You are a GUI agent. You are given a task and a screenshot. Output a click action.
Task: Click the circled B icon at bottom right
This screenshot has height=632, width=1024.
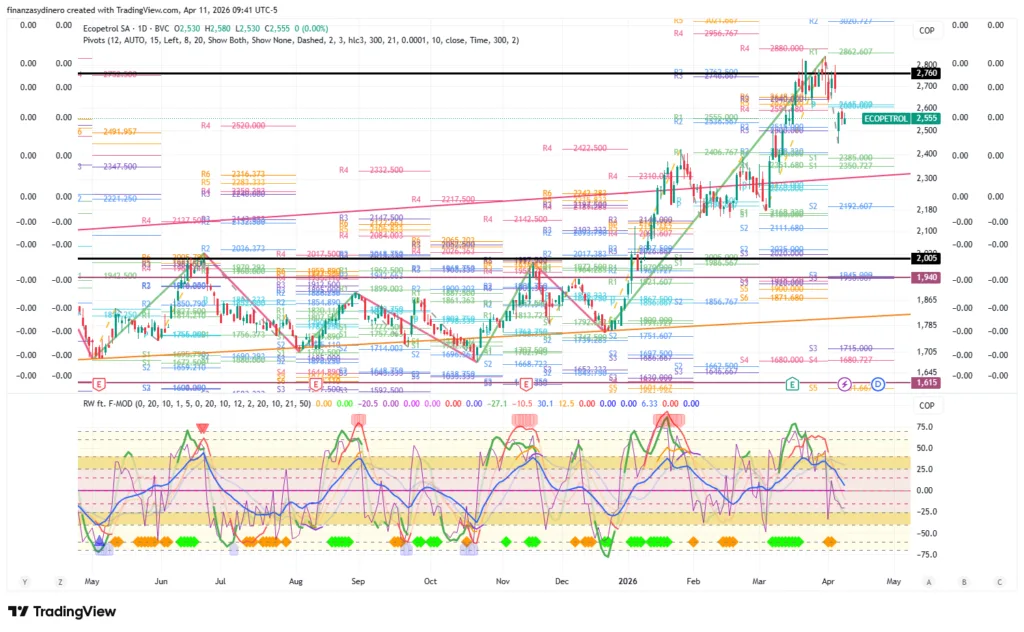point(964,581)
